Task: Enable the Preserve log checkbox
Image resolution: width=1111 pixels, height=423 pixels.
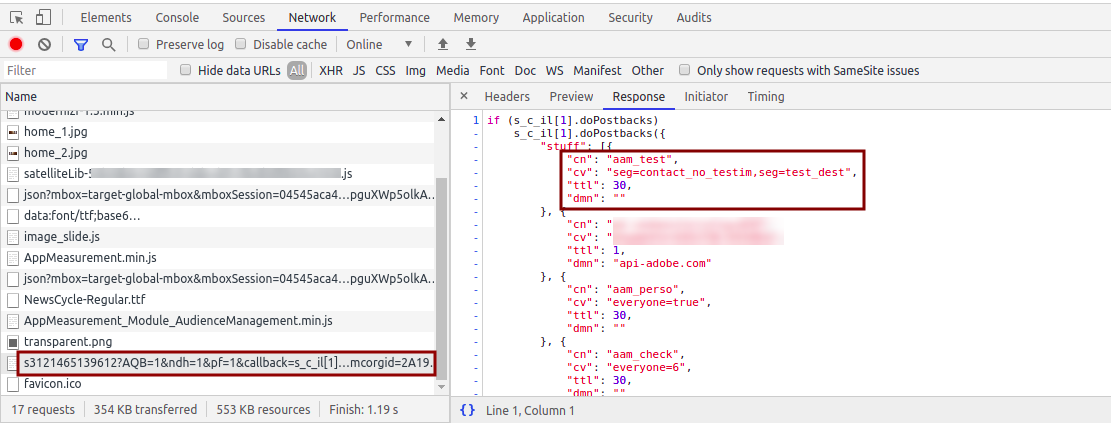Action: [144, 44]
